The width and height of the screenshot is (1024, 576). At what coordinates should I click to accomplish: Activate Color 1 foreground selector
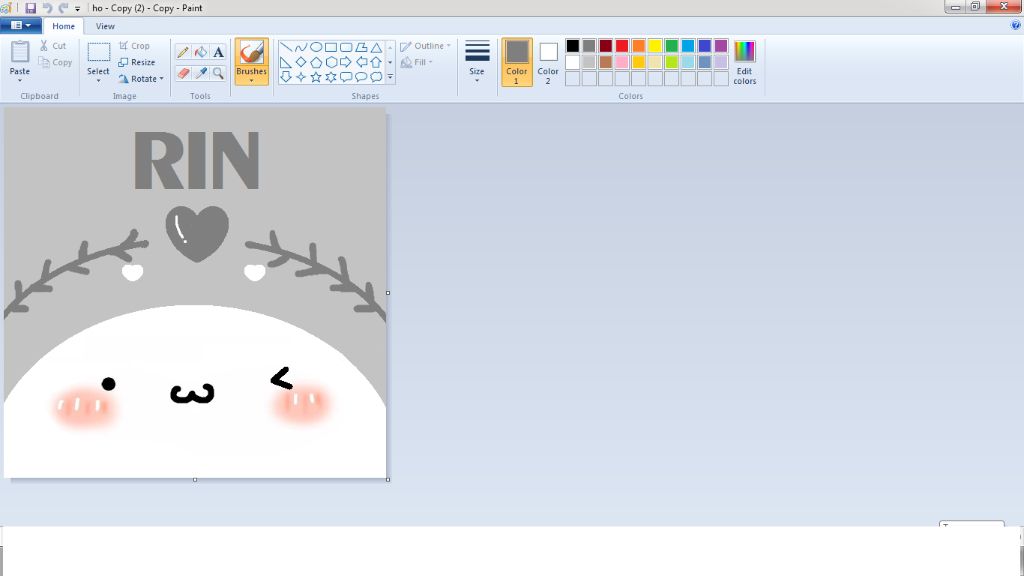click(x=517, y=62)
